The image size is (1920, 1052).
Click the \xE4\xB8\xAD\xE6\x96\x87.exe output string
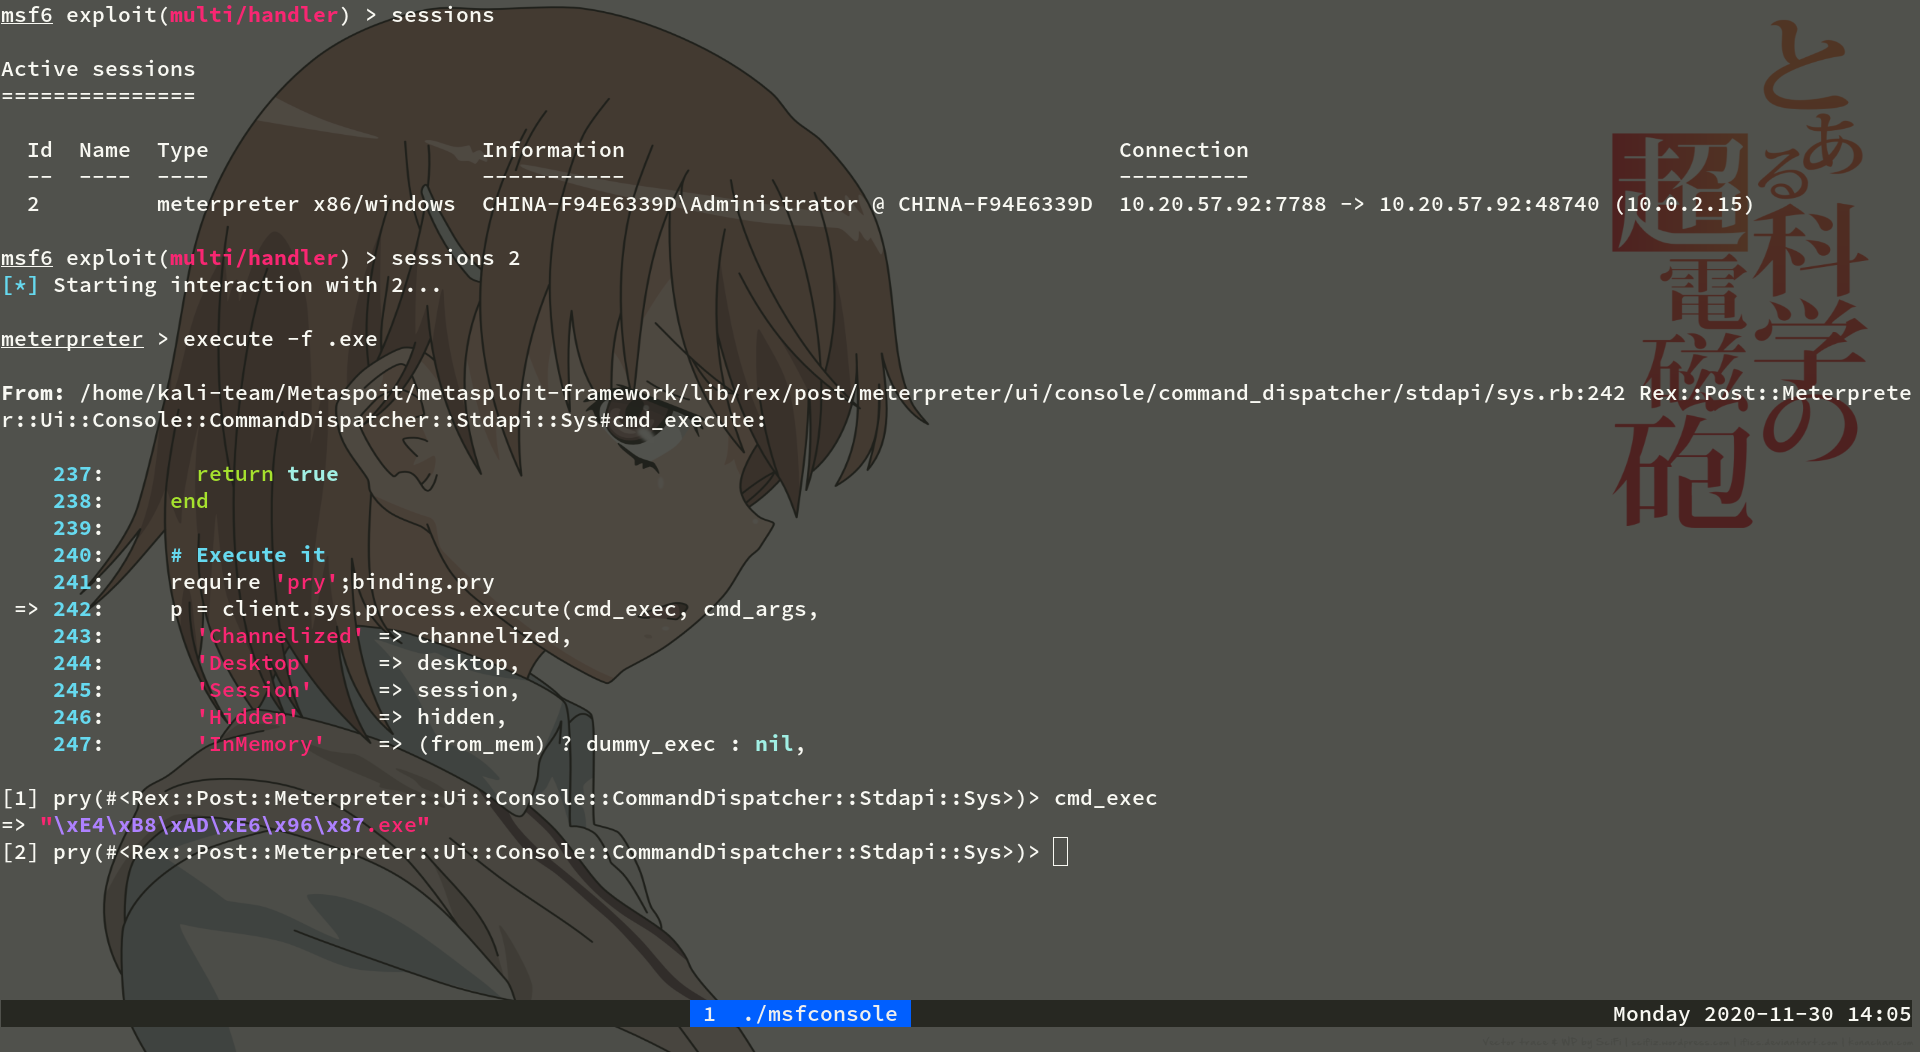tap(235, 825)
